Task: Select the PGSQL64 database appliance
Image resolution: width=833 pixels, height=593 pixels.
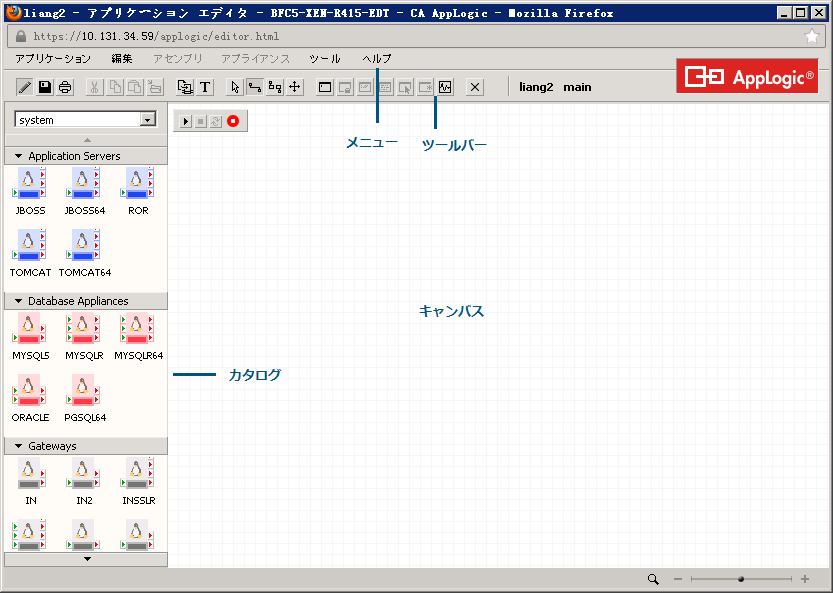Action: (x=83, y=390)
